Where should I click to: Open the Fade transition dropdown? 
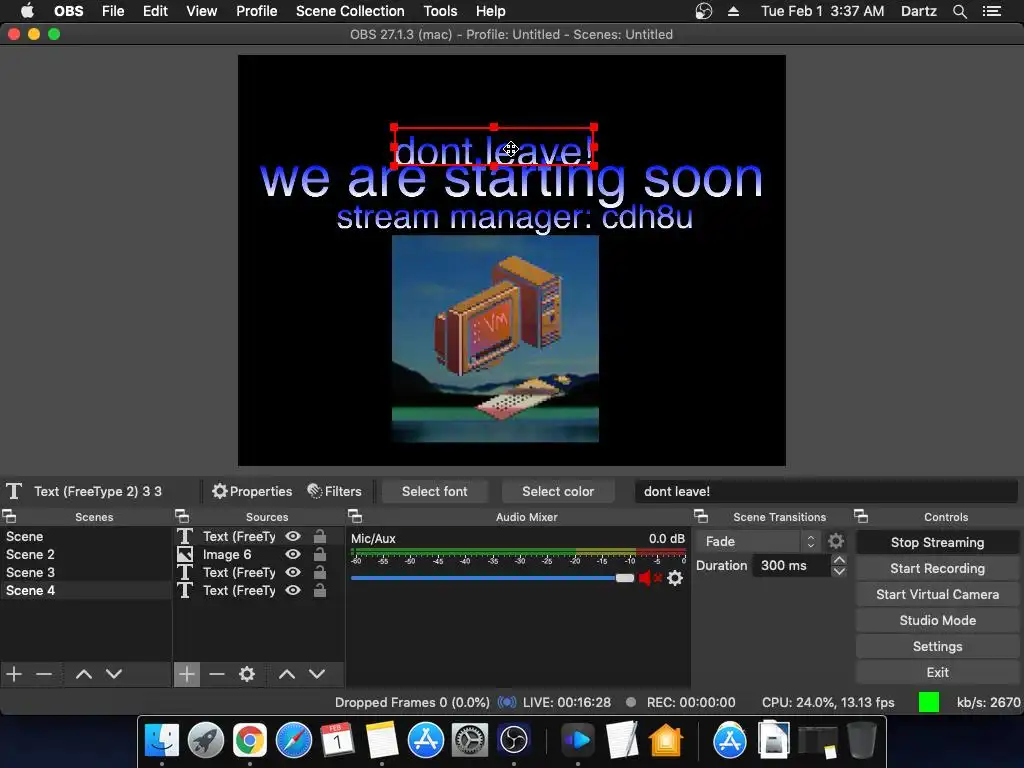click(x=758, y=541)
